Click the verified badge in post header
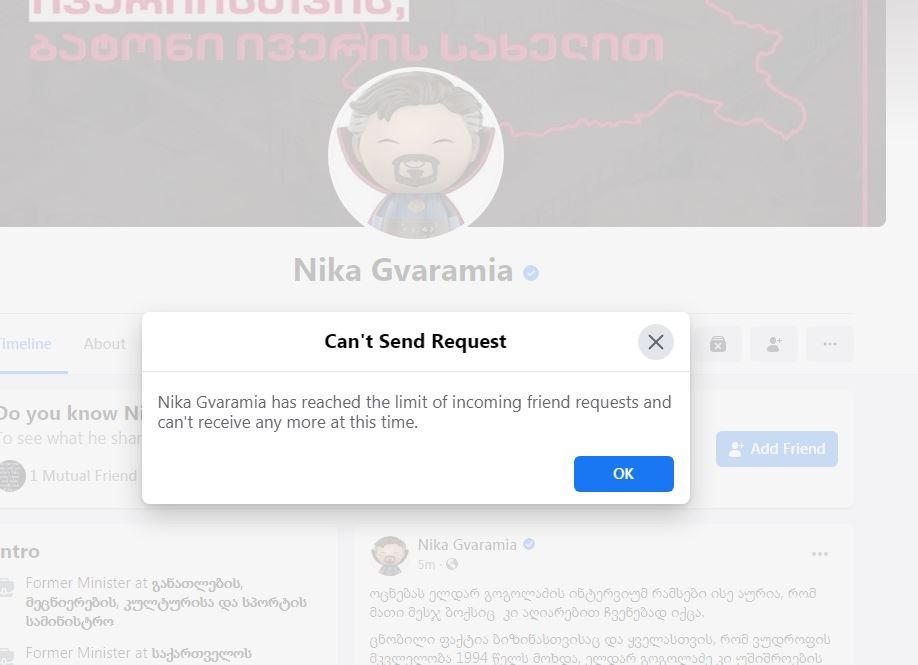Screen dimensions: 918x665 pos(529,544)
